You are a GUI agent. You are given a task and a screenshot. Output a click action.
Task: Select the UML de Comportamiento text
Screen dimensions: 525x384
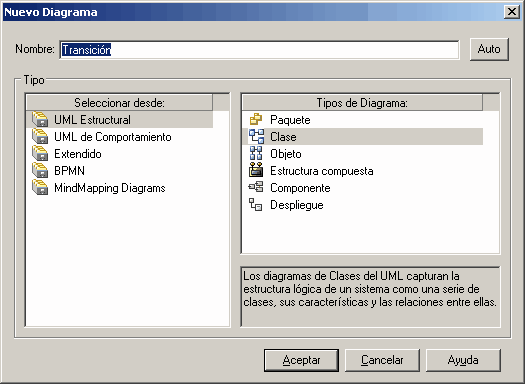click(x=113, y=137)
